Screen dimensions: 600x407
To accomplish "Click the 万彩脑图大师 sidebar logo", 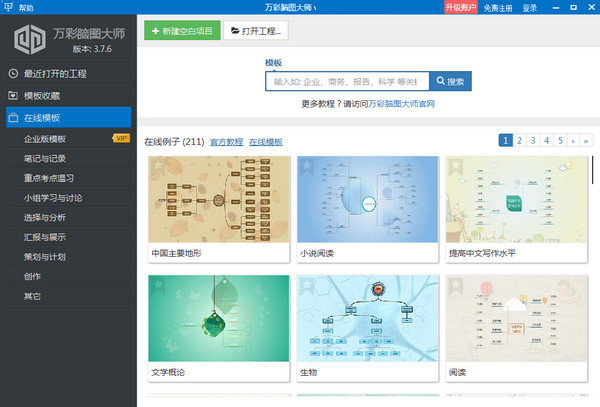I will [30, 39].
